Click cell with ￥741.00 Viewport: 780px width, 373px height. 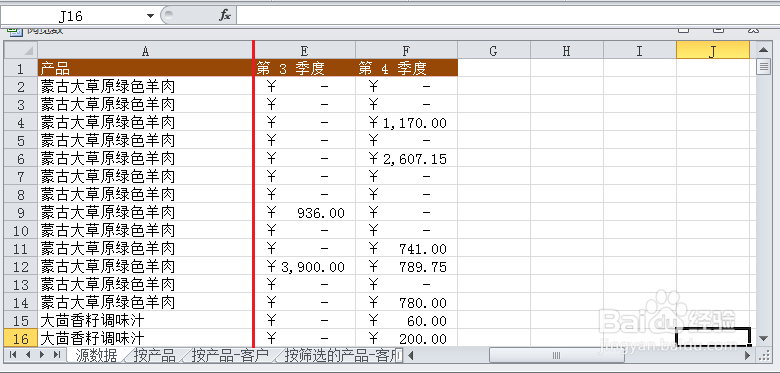point(406,248)
